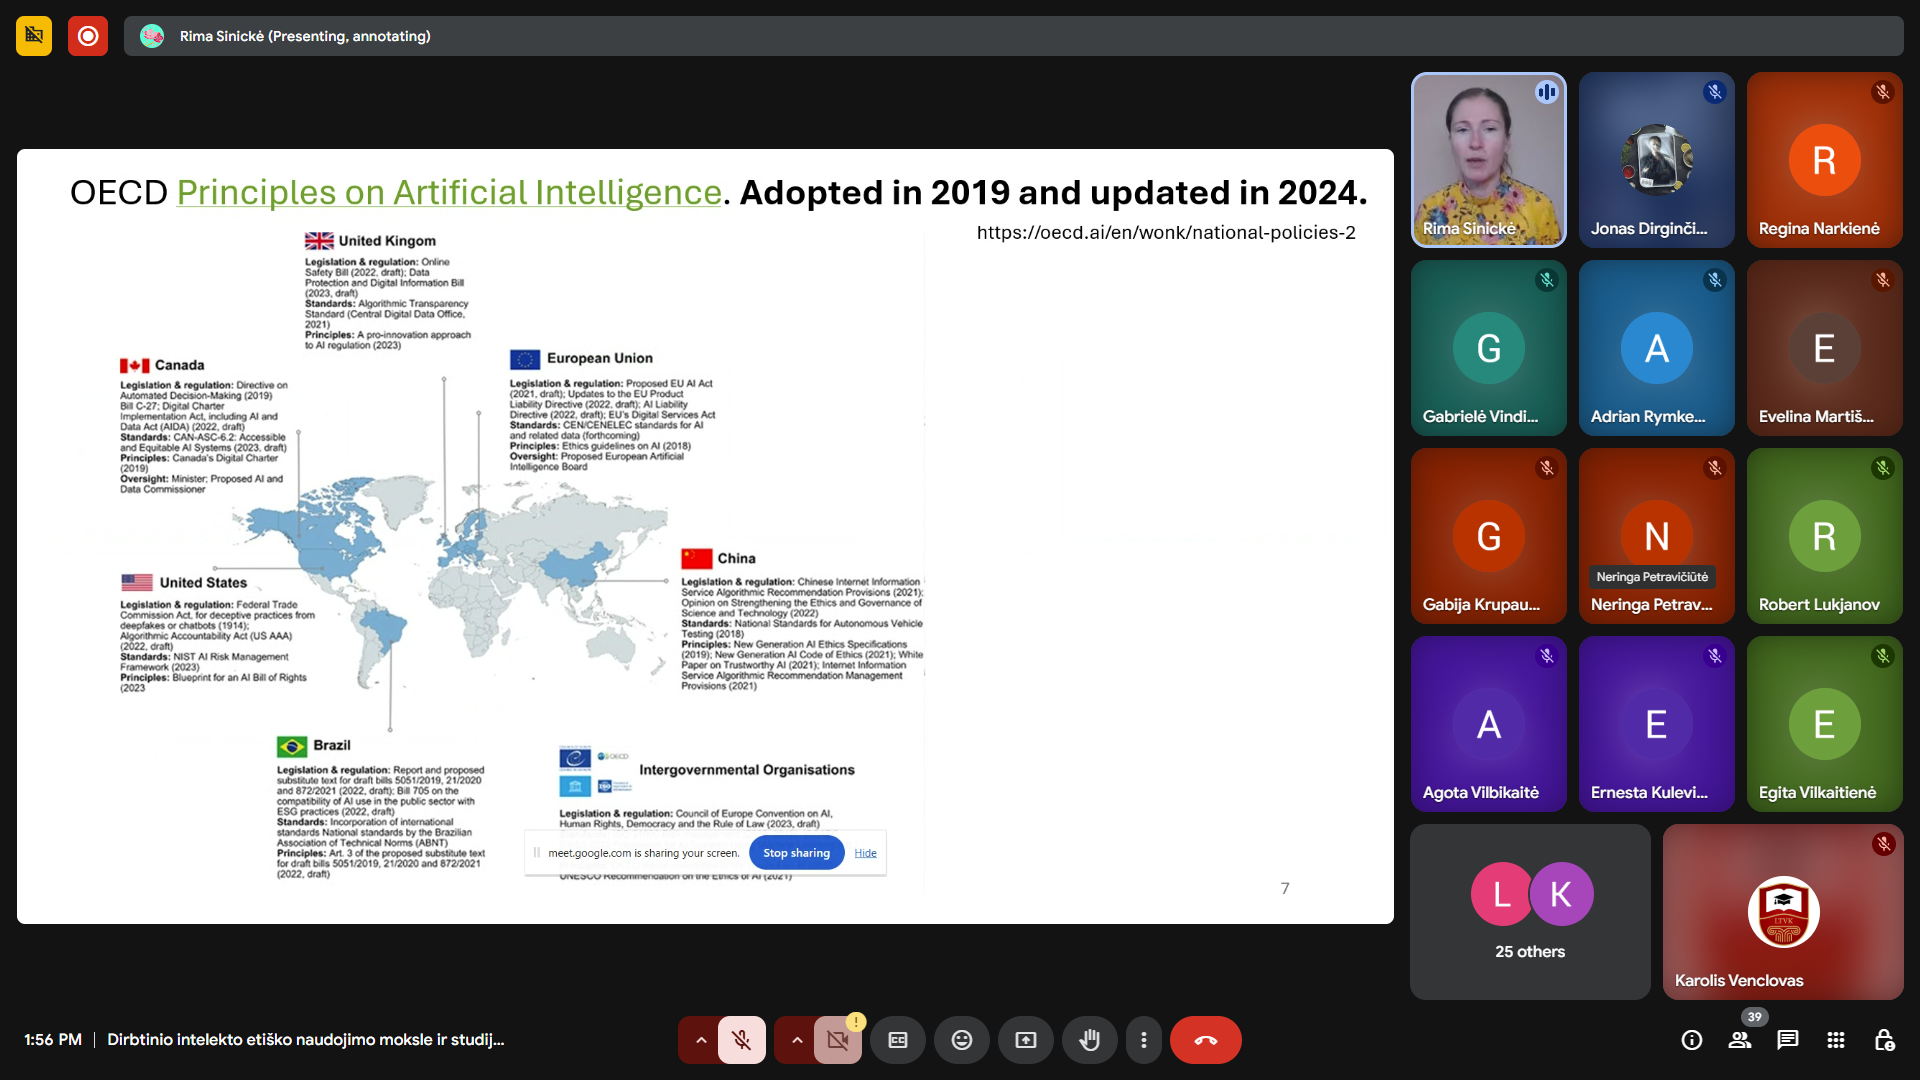Select Karolis Venclovas participant tile
1920x1080 pixels.
coord(1783,912)
